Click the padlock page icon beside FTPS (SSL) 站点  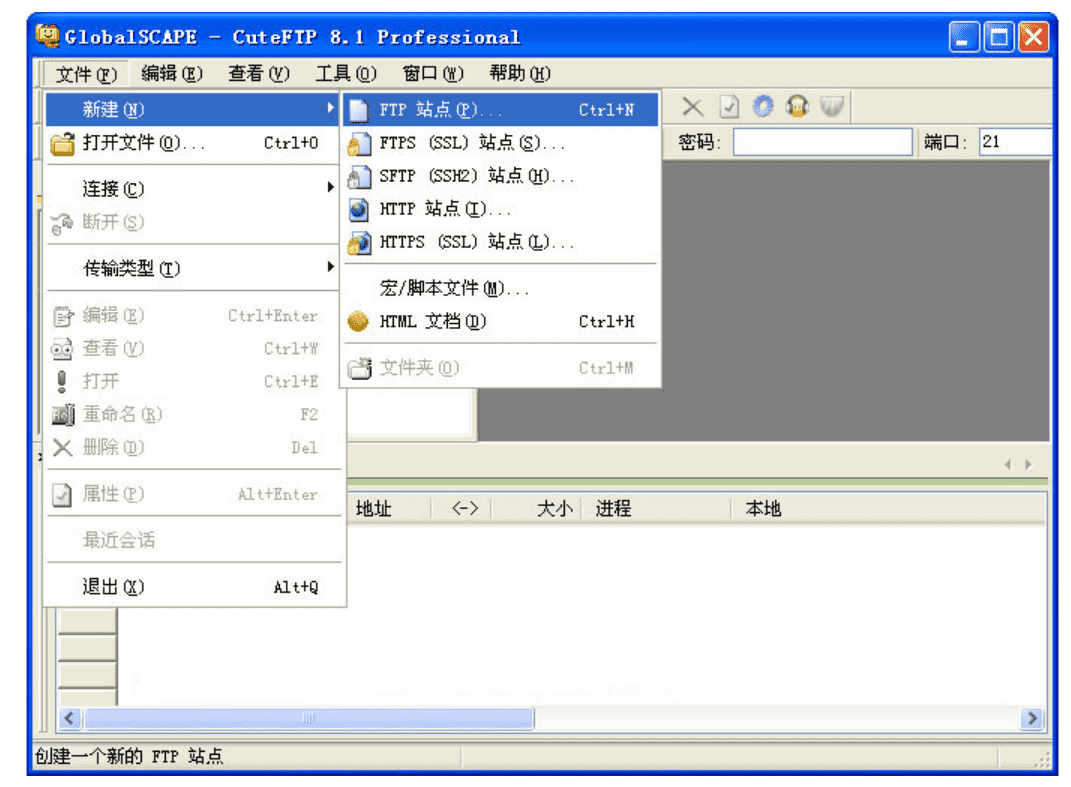359,143
